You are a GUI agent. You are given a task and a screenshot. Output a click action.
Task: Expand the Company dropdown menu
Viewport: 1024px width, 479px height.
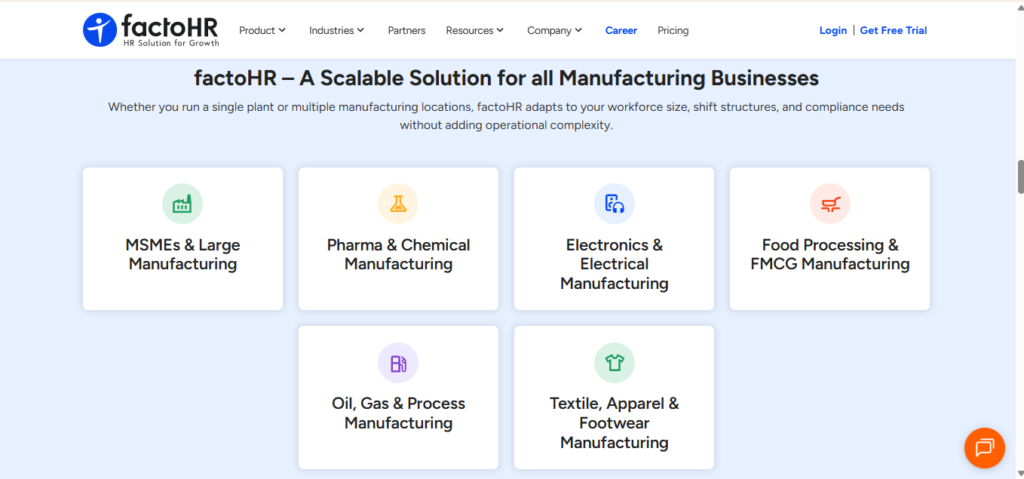pos(554,30)
